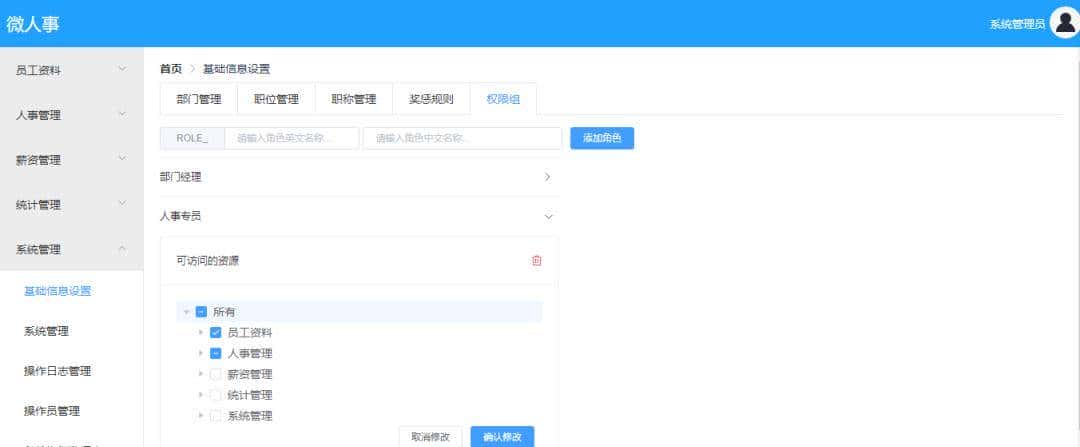Click the system administrator avatar icon

tap(1064, 23)
